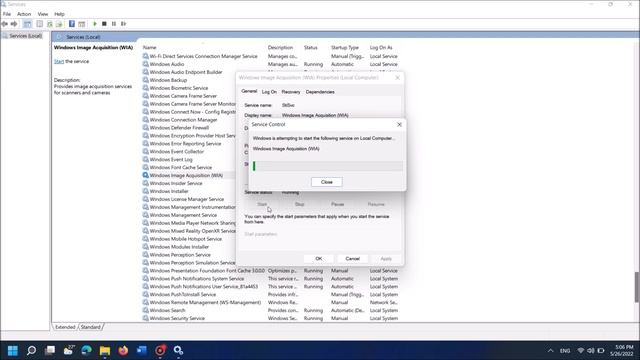Click the Task View icon on the taskbar
Image resolution: width=640 pixels, height=360 pixels.
click(50, 351)
